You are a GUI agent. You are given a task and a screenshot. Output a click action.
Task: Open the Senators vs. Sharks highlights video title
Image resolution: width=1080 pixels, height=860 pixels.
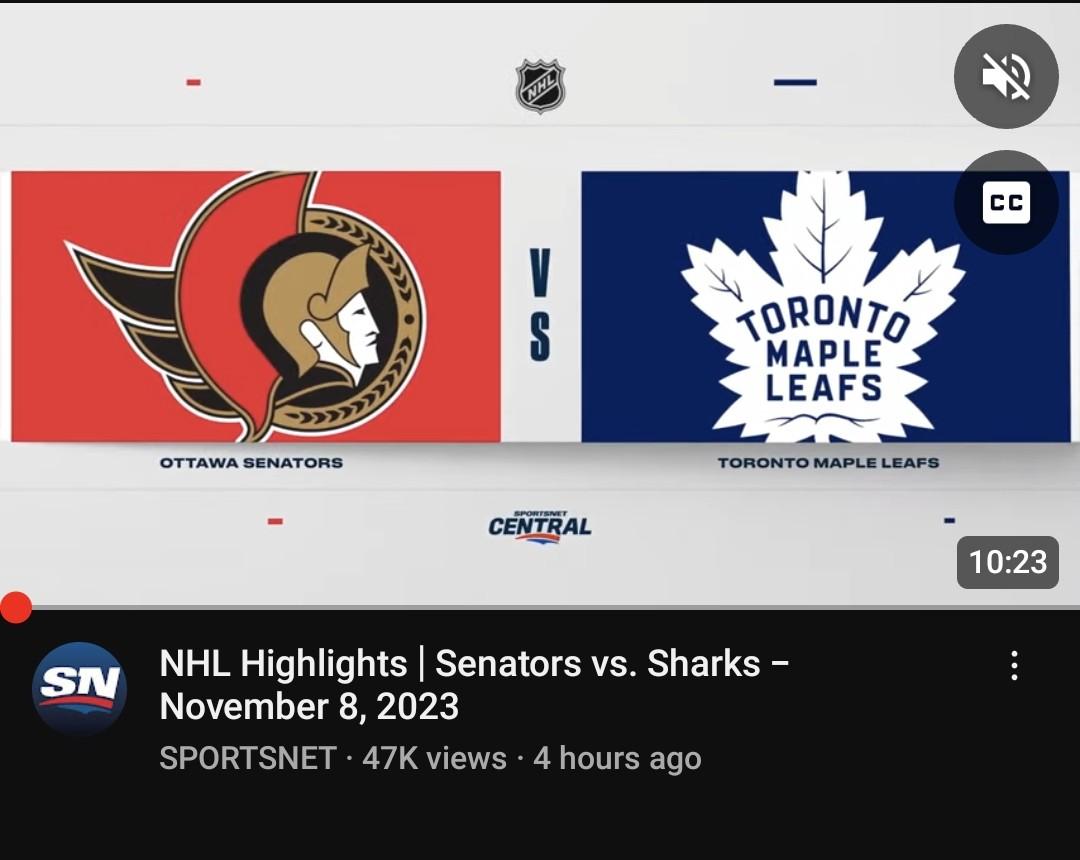pos(474,685)
